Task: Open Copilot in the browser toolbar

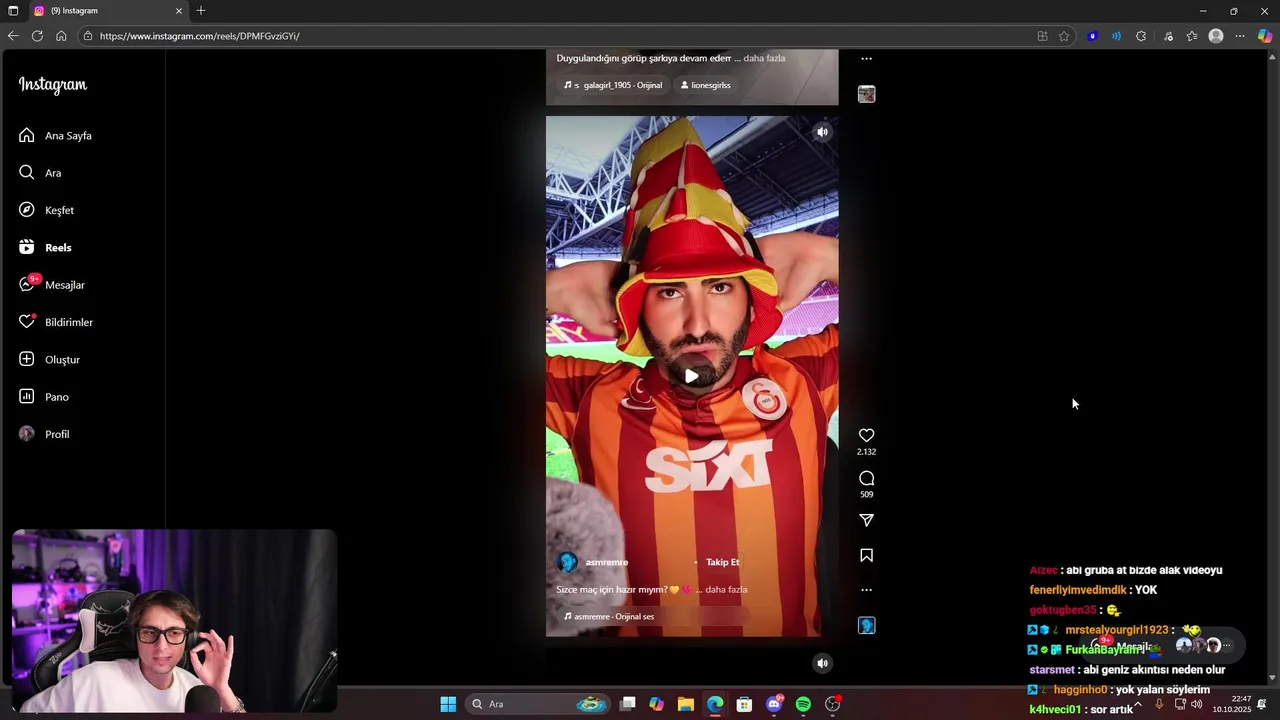Action: pos(1265,36)
